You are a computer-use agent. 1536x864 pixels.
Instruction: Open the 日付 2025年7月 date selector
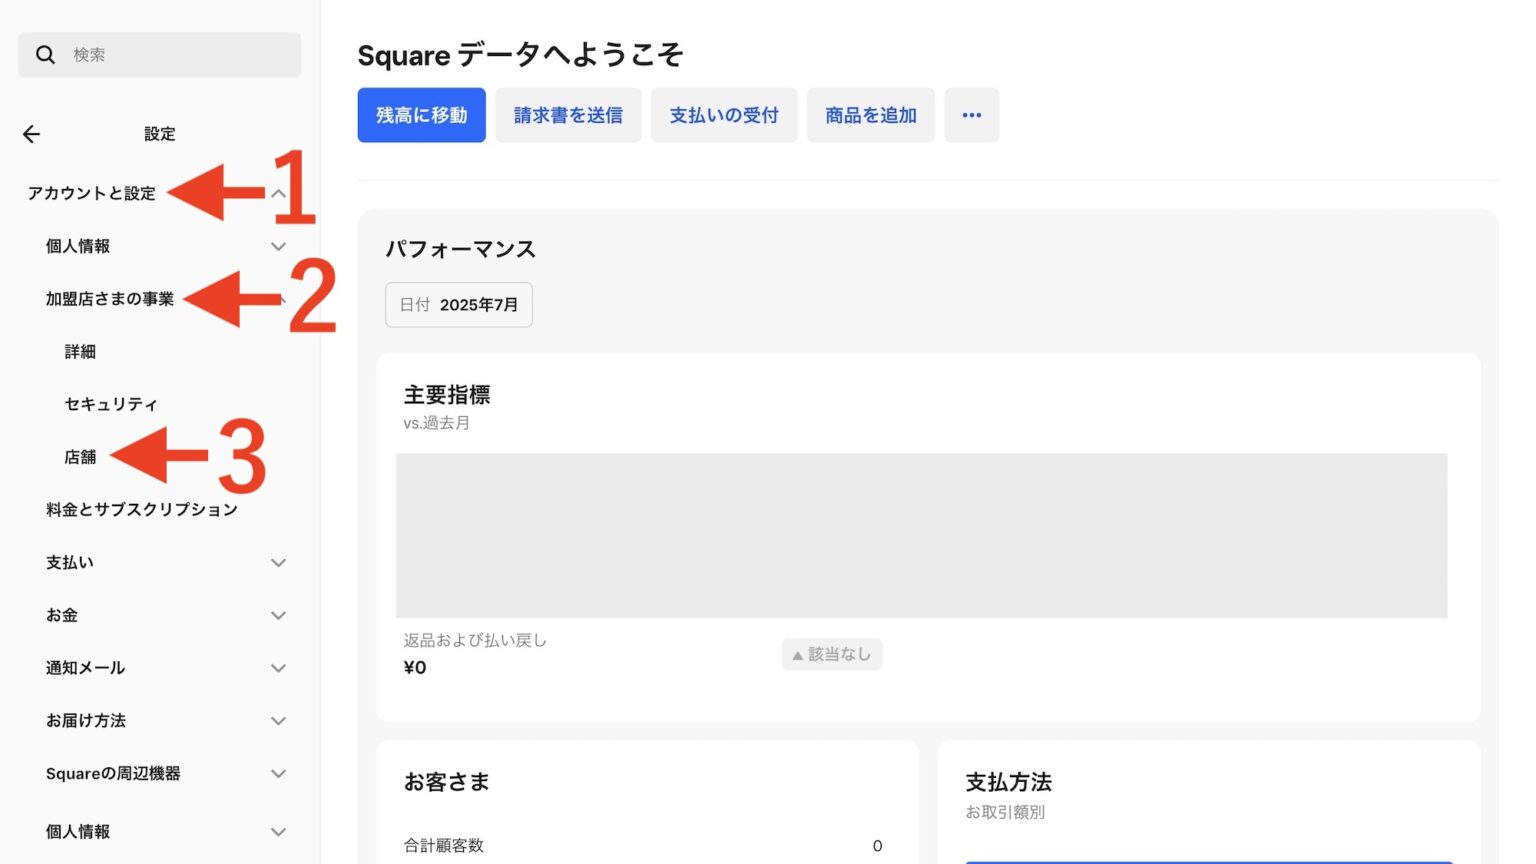click(459, 305)
